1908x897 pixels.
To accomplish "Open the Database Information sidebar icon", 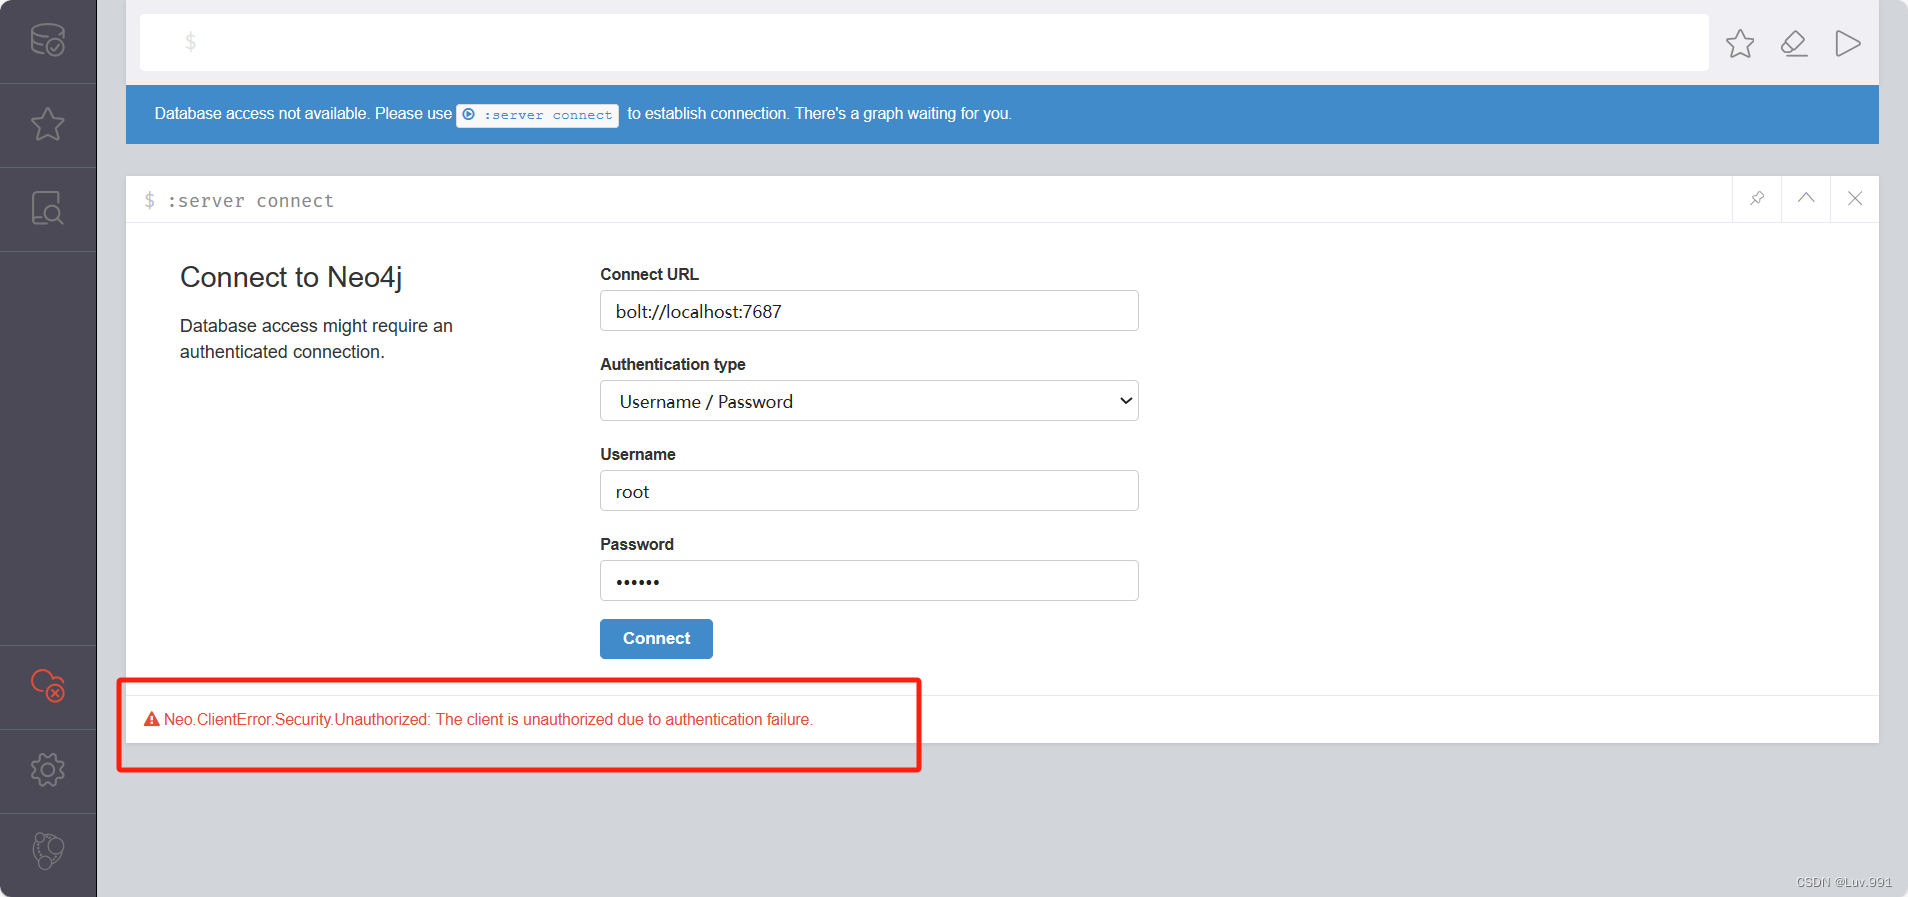I will [48, 40].
